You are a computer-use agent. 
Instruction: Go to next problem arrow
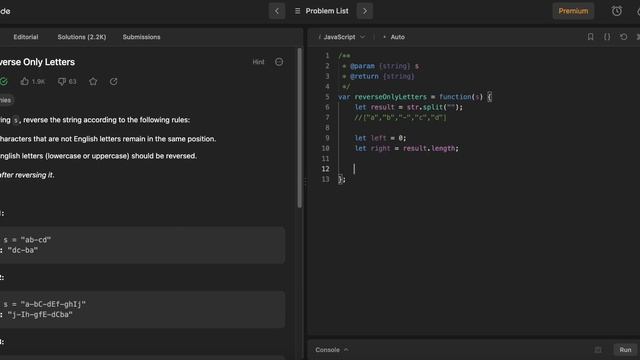[364, 11]
